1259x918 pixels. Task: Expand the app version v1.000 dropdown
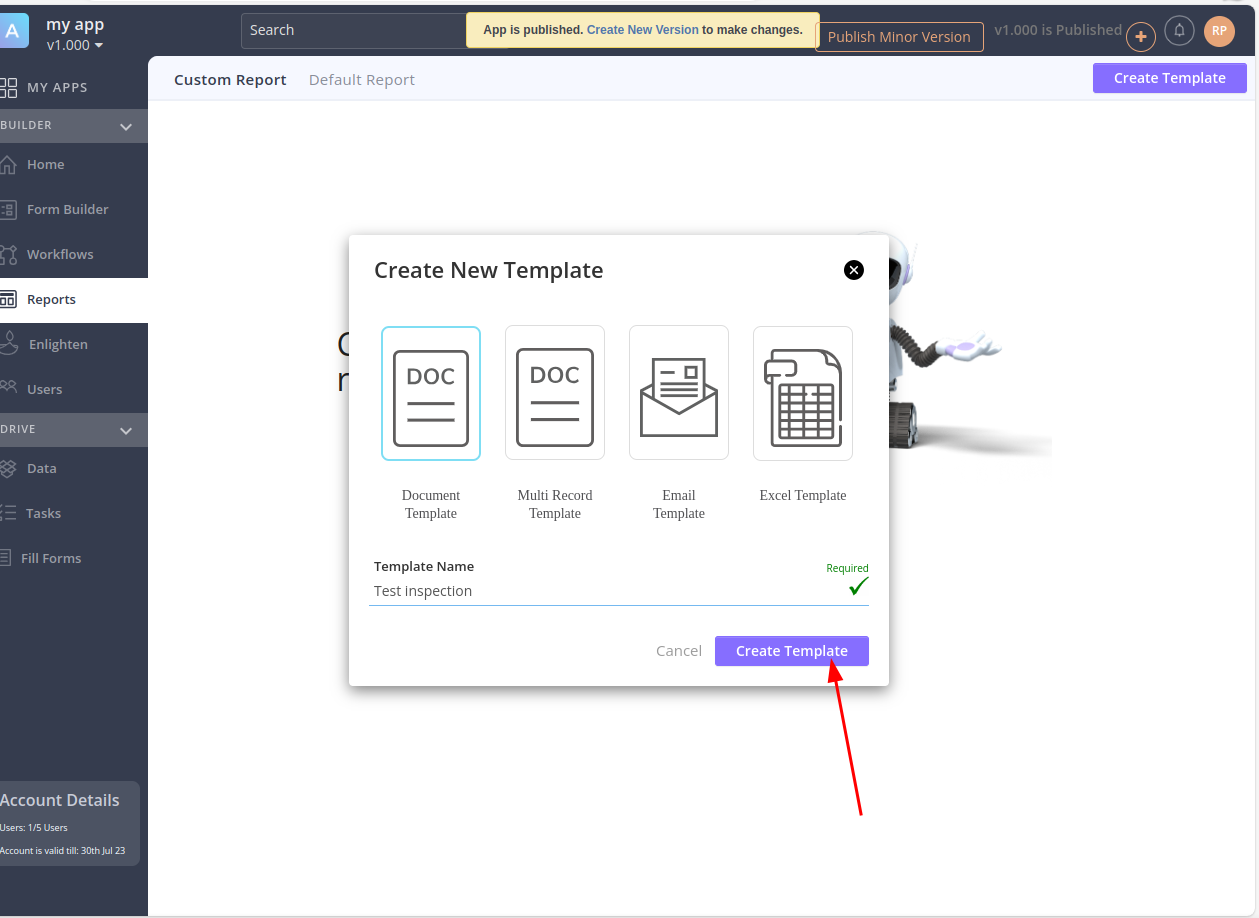(x=75, y=45)
